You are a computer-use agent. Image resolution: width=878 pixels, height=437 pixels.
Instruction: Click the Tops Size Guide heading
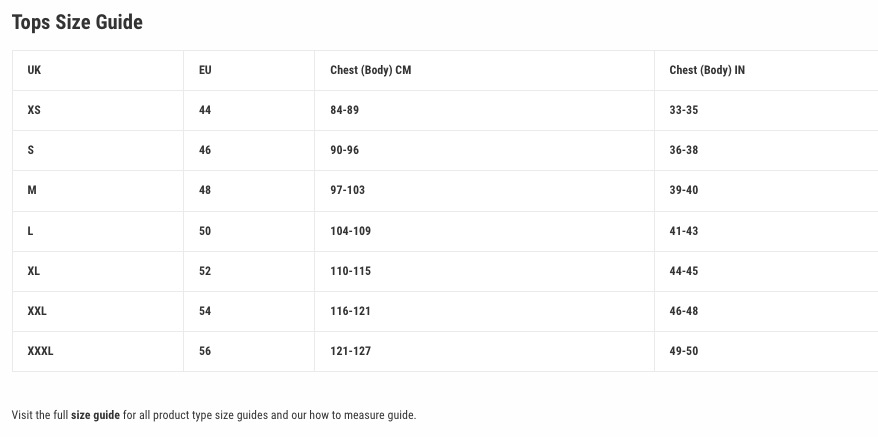coord(77,22)
